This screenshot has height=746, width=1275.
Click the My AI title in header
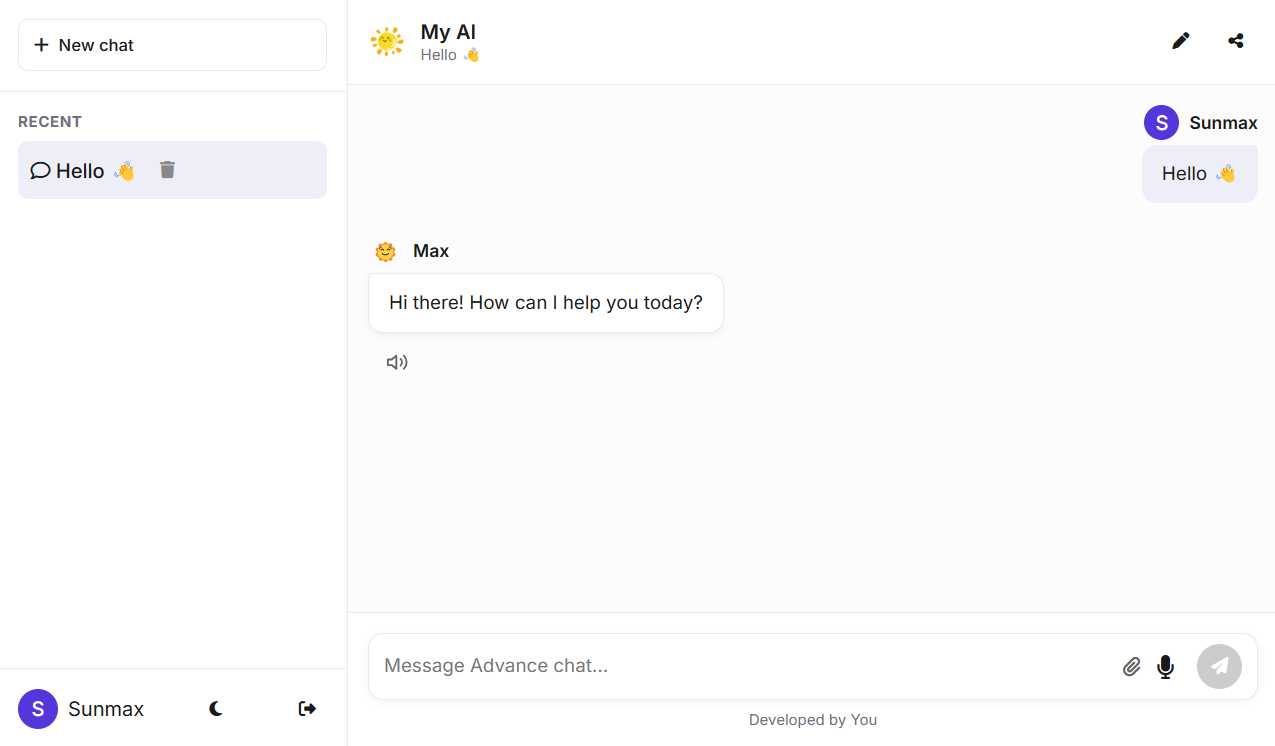(x=448, y=32)
